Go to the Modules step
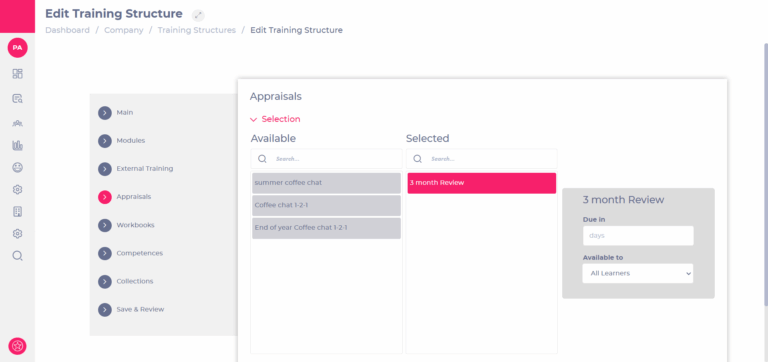This screenshot has height=362, width=768. point(131,141)
